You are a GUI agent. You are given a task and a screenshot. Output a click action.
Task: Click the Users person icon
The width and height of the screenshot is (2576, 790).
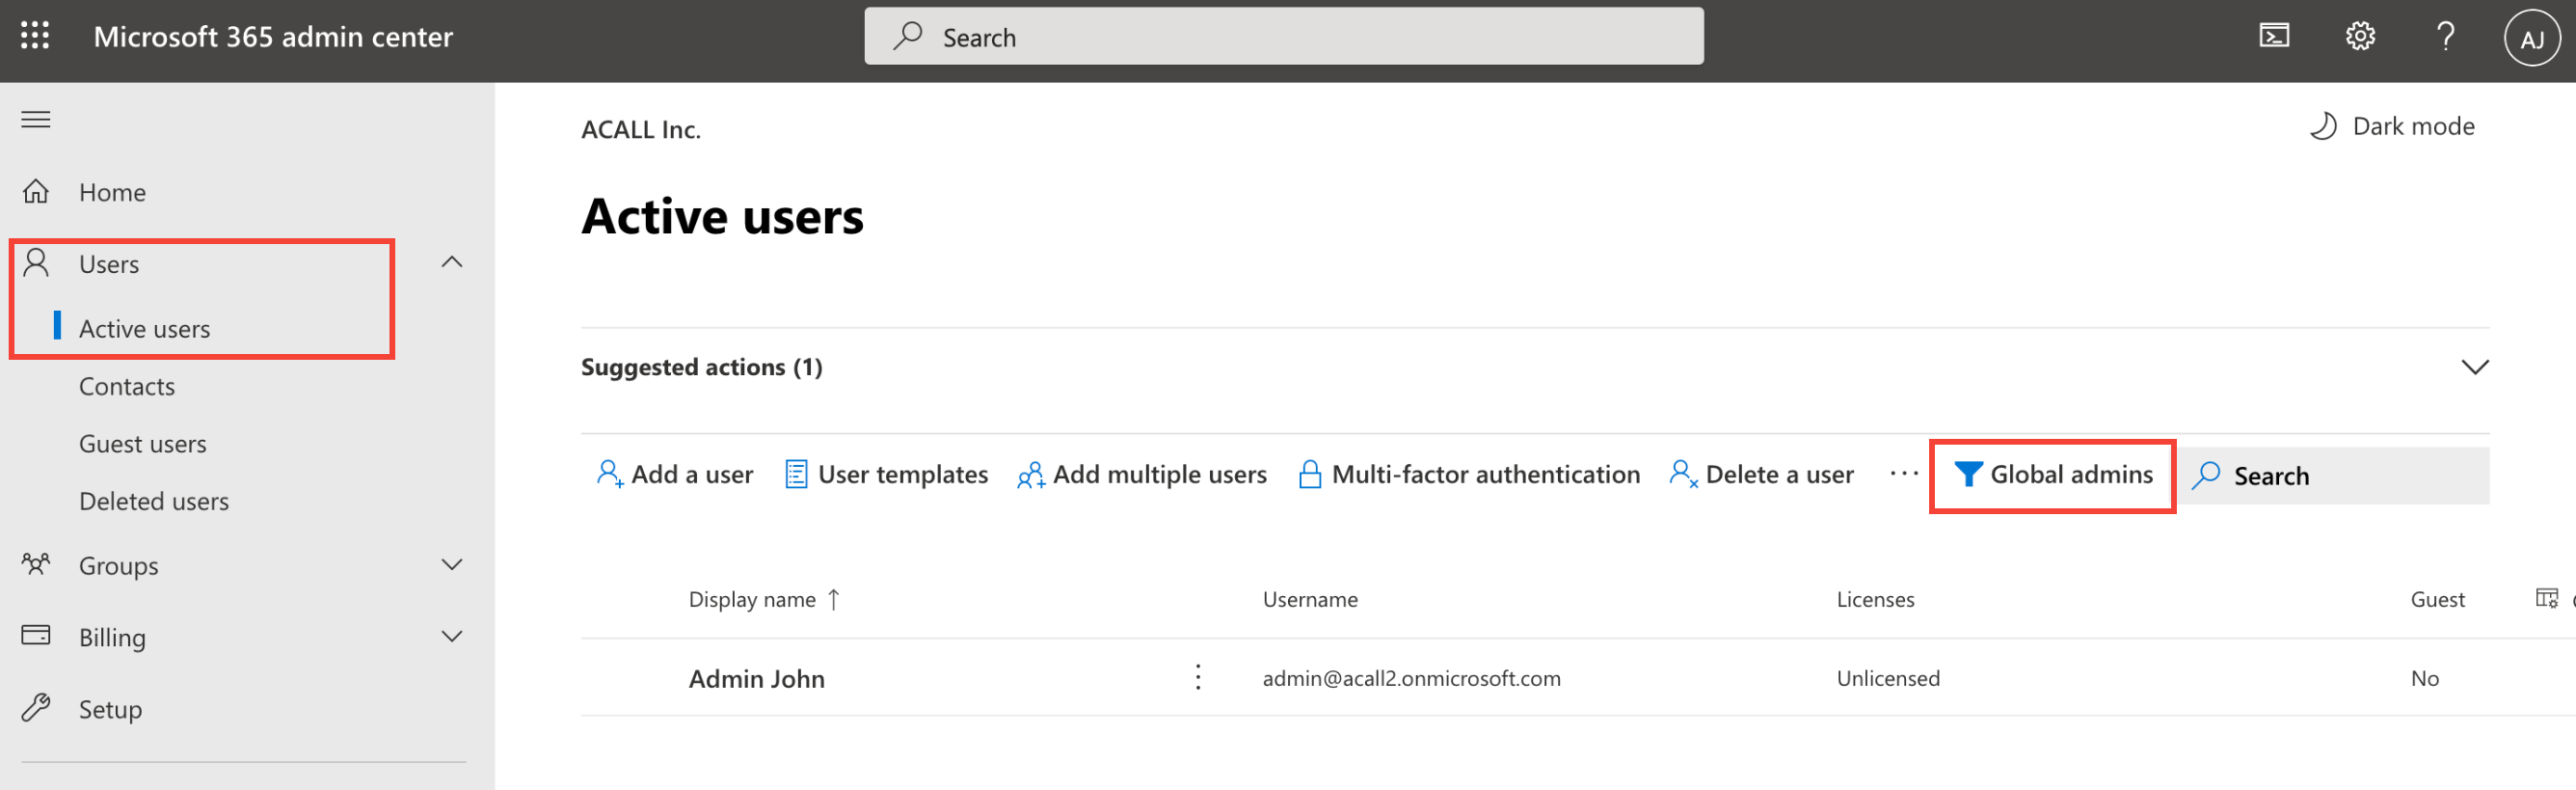(36, 263)
